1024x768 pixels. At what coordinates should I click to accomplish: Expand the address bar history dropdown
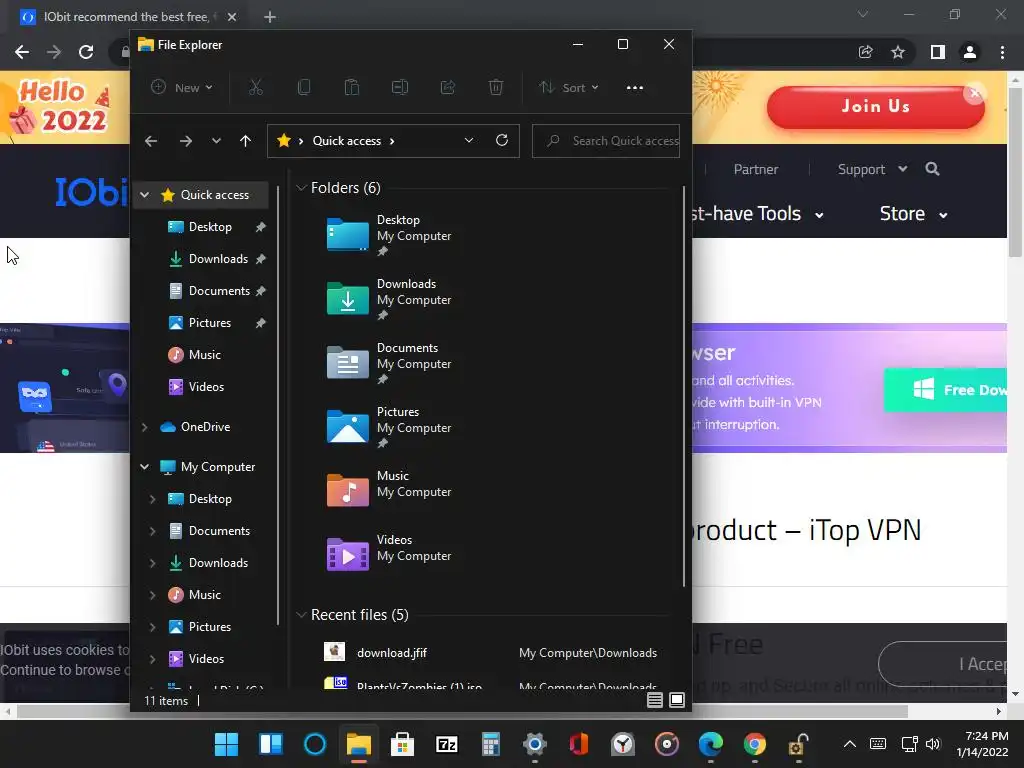[469, 140]
